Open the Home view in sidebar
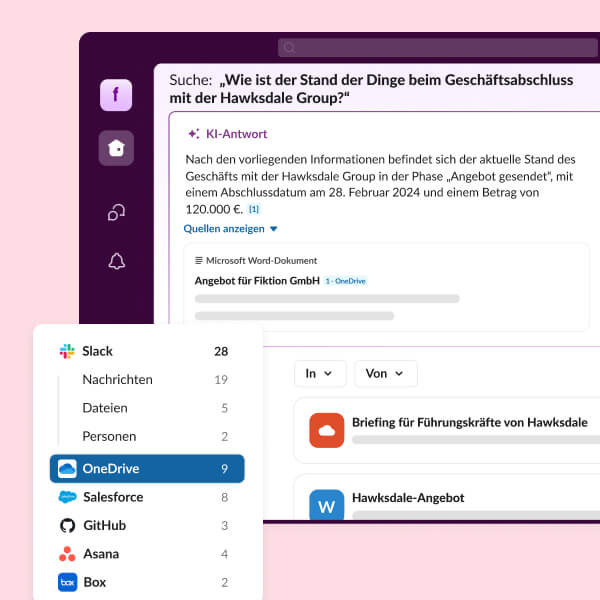 click(116, 148)
